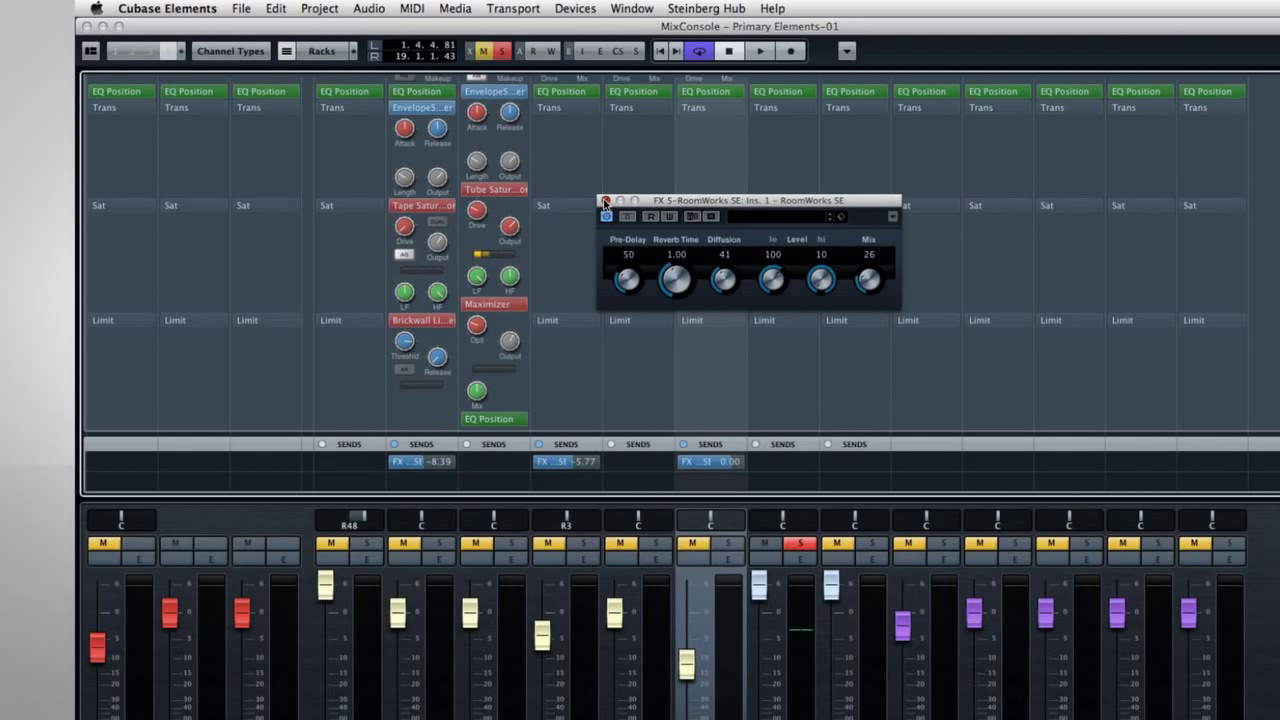
Task: Click the Level lo knob in RoomWorks
Action: pos(772,280)
